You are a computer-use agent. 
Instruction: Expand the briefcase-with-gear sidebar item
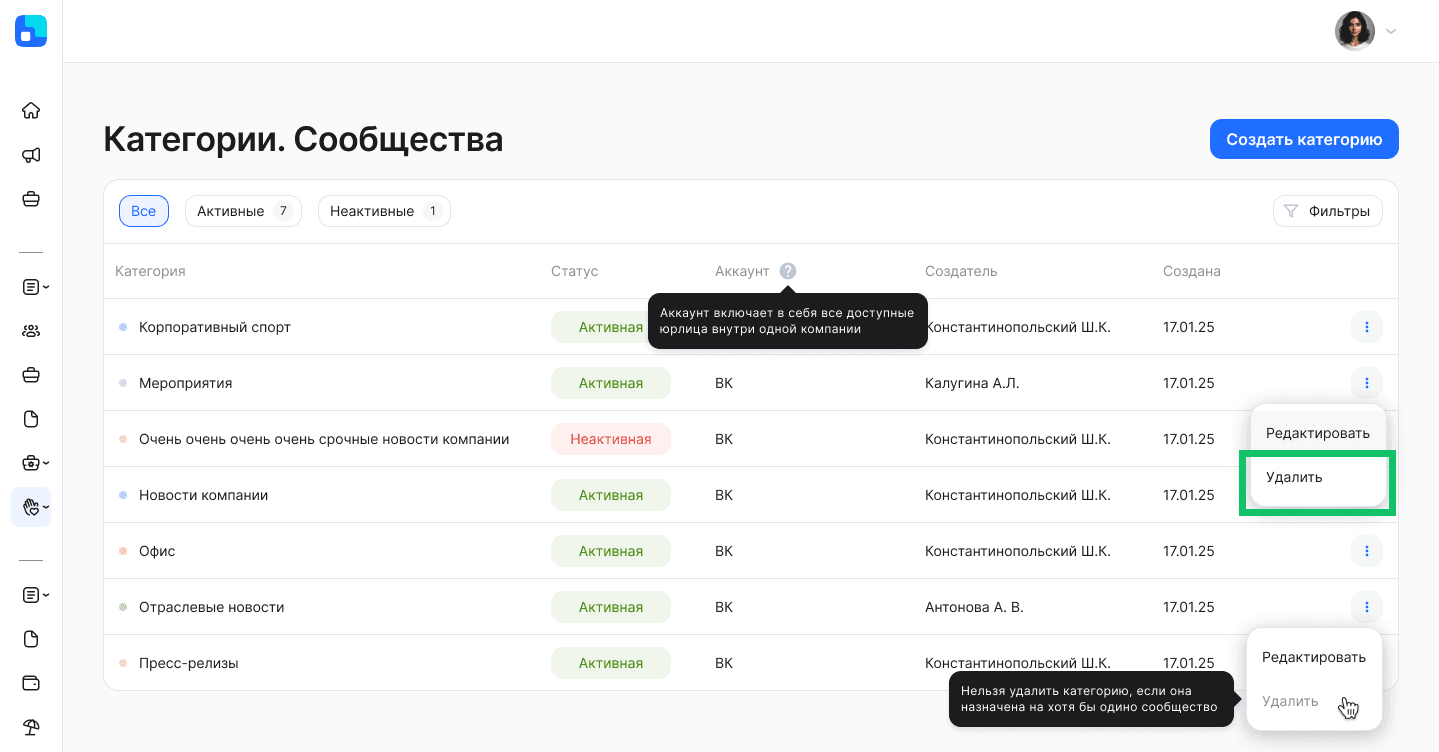(31, 462)
